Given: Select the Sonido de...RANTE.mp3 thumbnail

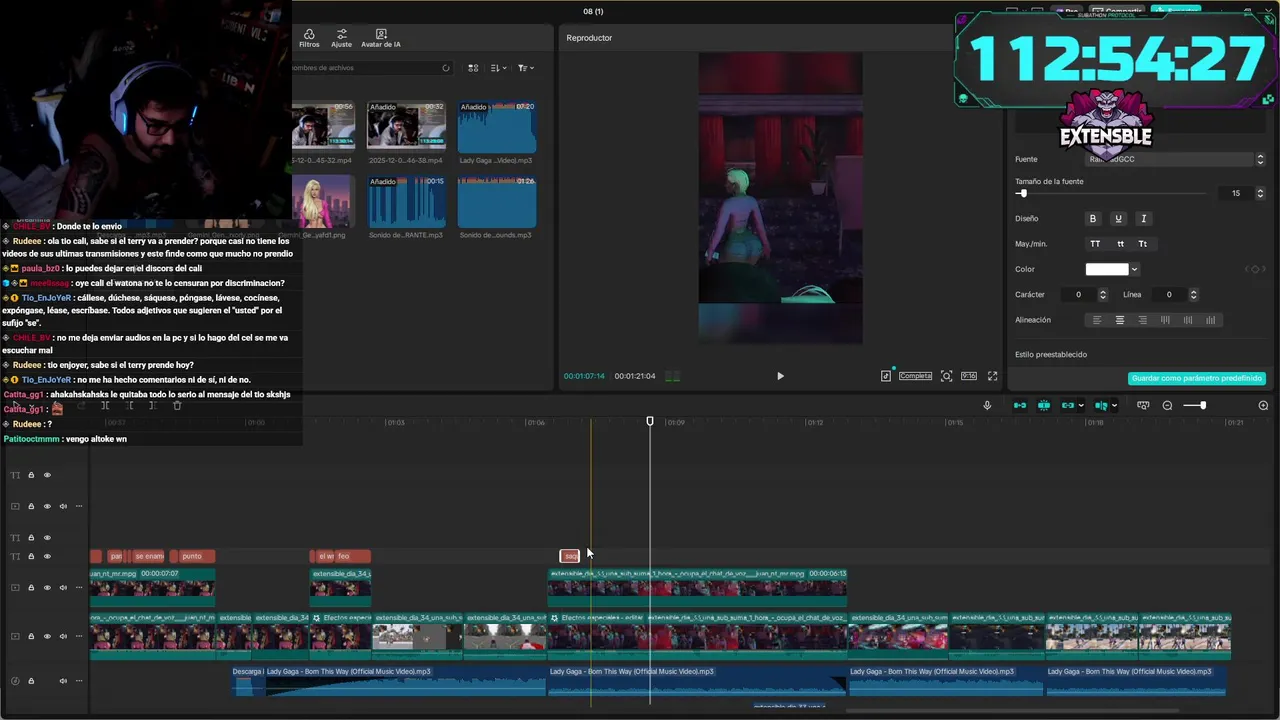Looking at the screenshot, I should click(406, 201).
